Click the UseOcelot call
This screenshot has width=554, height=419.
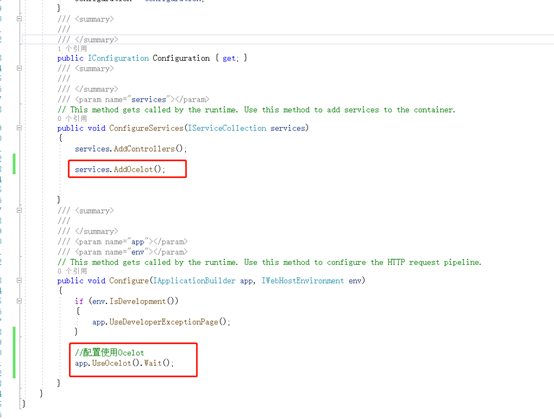(x=112, y=363)
